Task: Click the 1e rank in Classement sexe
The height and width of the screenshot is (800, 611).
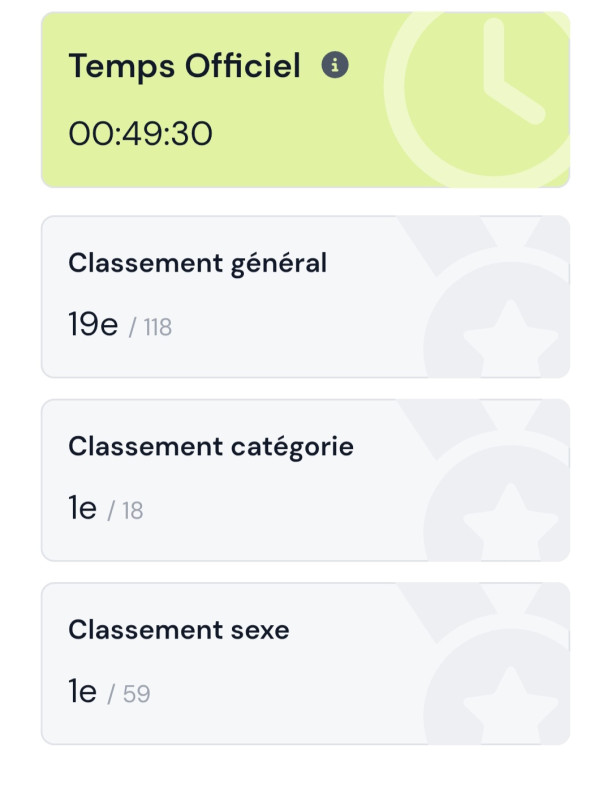Action: (x=82, y=692)
